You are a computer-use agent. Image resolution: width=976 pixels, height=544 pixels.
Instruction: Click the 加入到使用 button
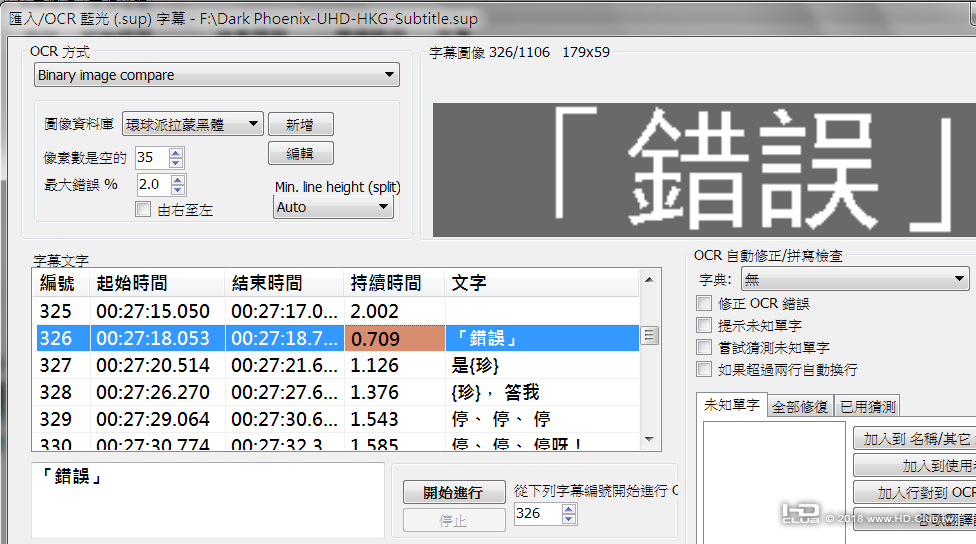coord(914,466)
